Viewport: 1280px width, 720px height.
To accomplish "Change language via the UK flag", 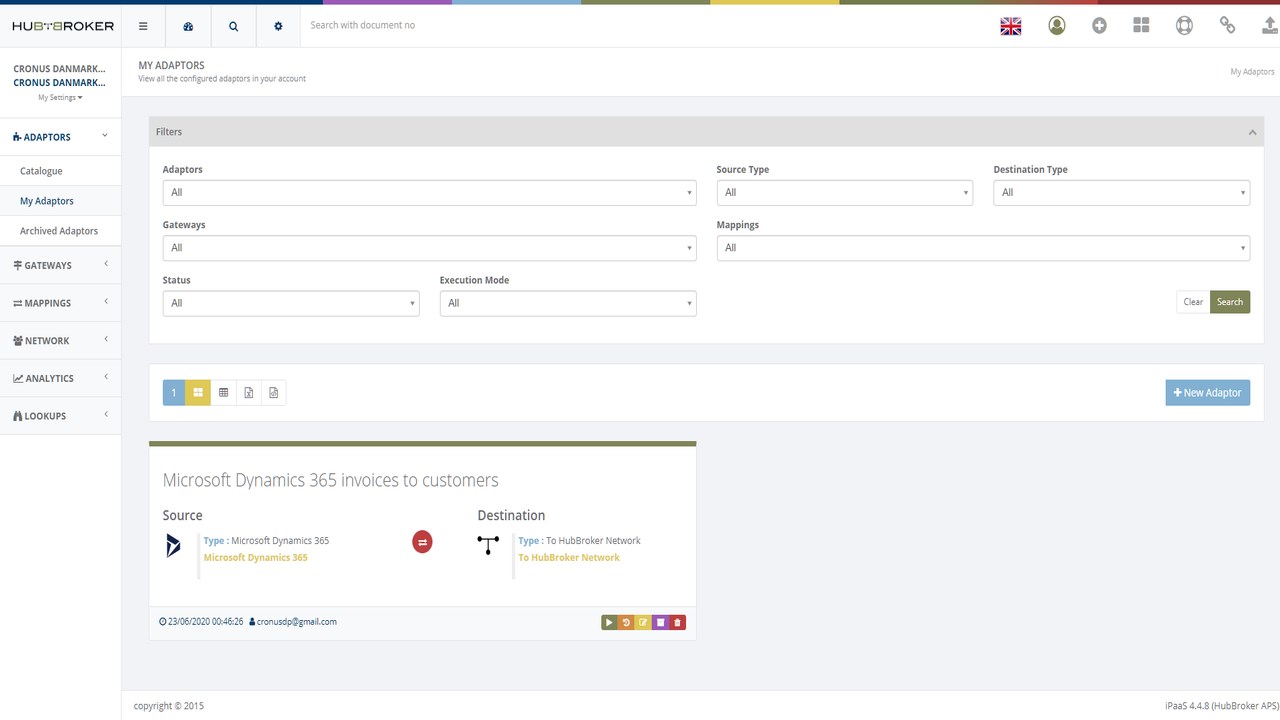I will click(x=1011, y=26).
